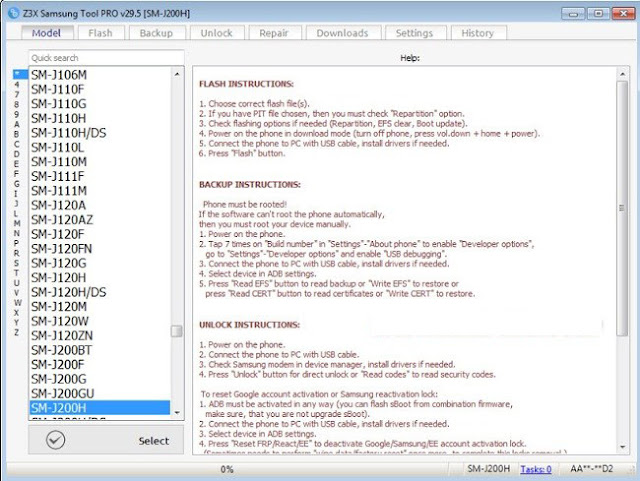Choose the SM-J200F model

coord(100,365)
